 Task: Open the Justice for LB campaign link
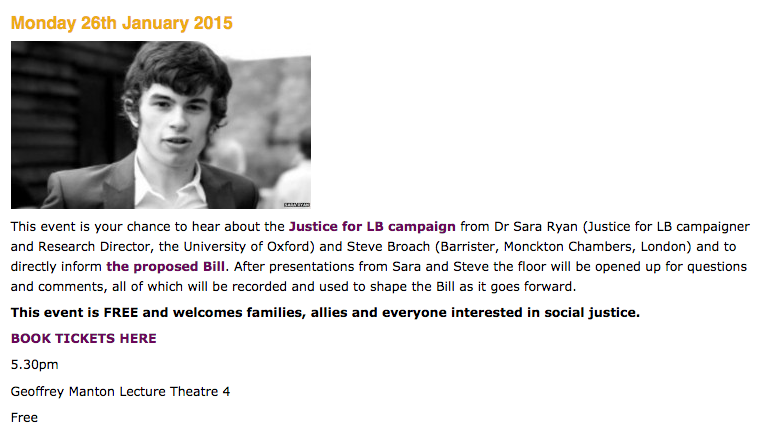tap(372, 227)
